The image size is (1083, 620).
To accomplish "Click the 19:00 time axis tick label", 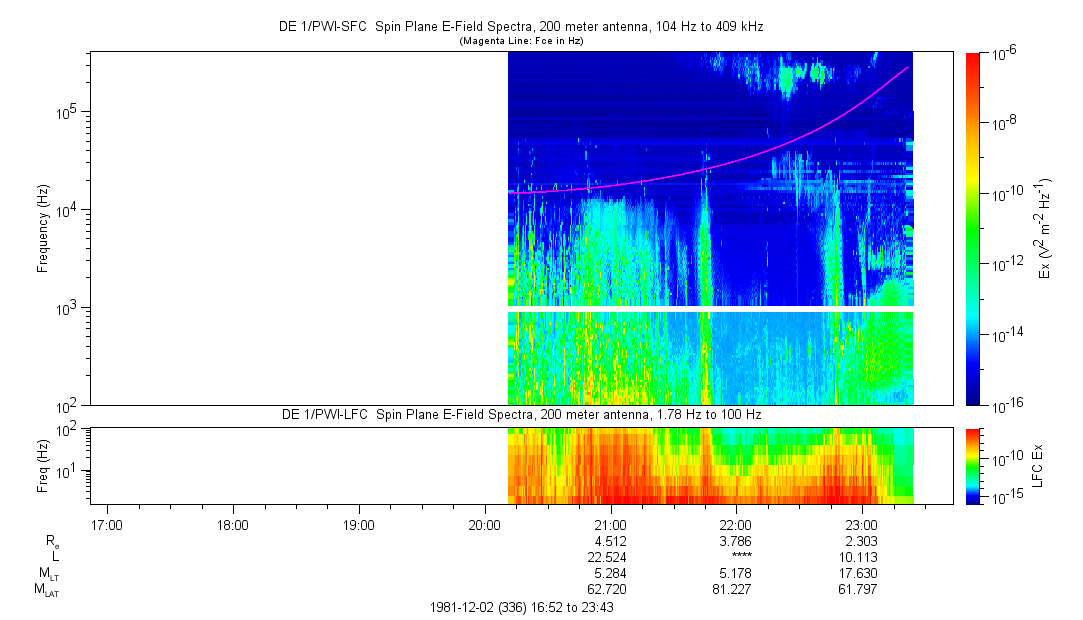I will tap(358, 524).
